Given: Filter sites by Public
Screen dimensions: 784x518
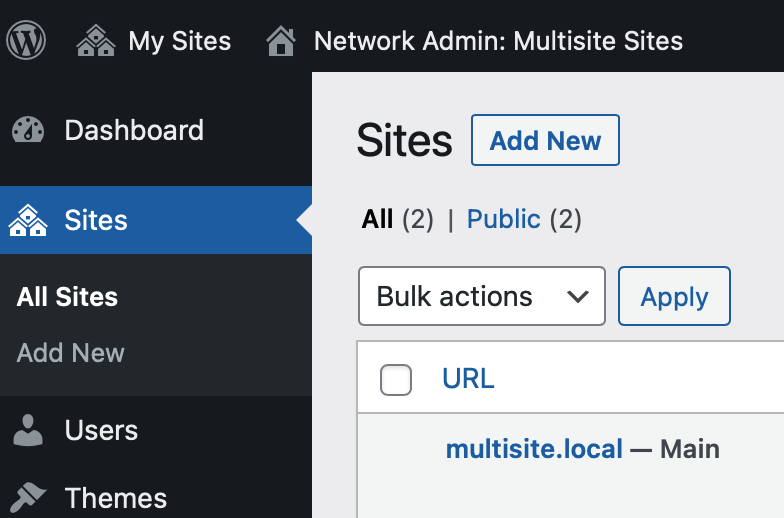Looking at the screenshot, I should click(x=503, y=220).
